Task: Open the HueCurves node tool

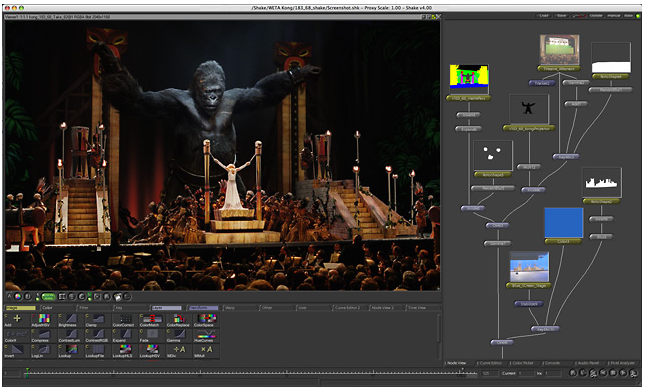Action: (206, 334)
